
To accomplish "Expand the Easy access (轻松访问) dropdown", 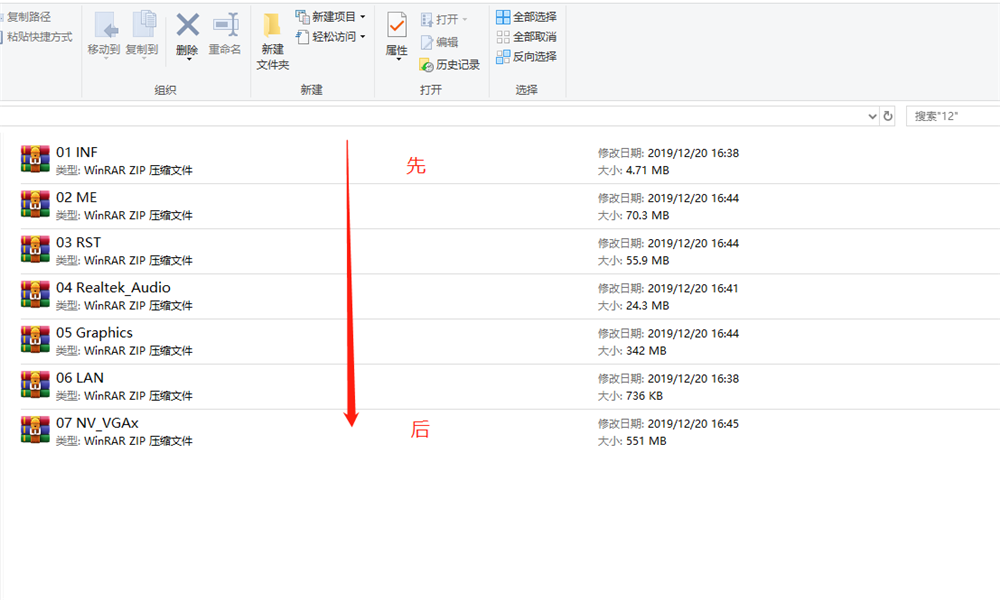I will click(331, 37).
